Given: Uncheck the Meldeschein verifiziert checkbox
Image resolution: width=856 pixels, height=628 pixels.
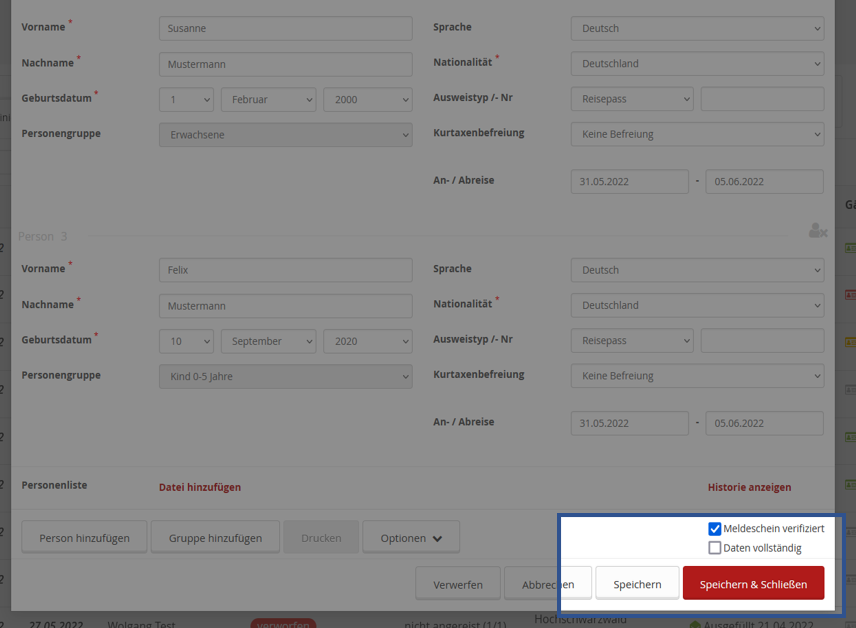Looking at the screenshot, I should [x=714, y=529].
